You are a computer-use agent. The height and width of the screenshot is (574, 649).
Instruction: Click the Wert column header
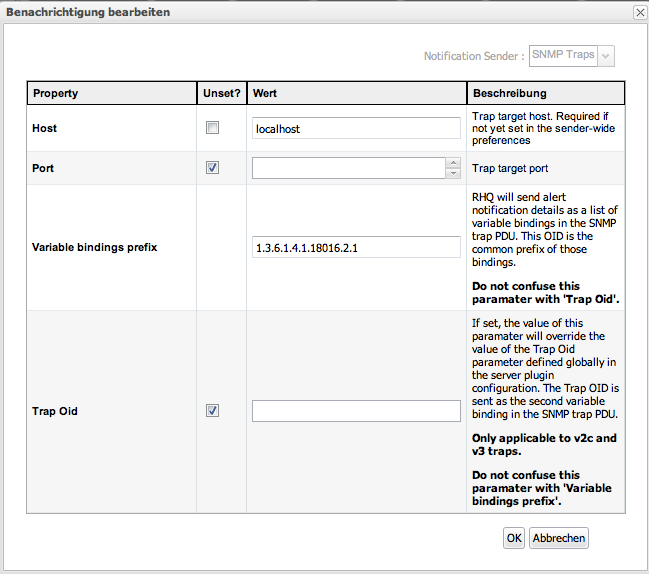(356, 93)
